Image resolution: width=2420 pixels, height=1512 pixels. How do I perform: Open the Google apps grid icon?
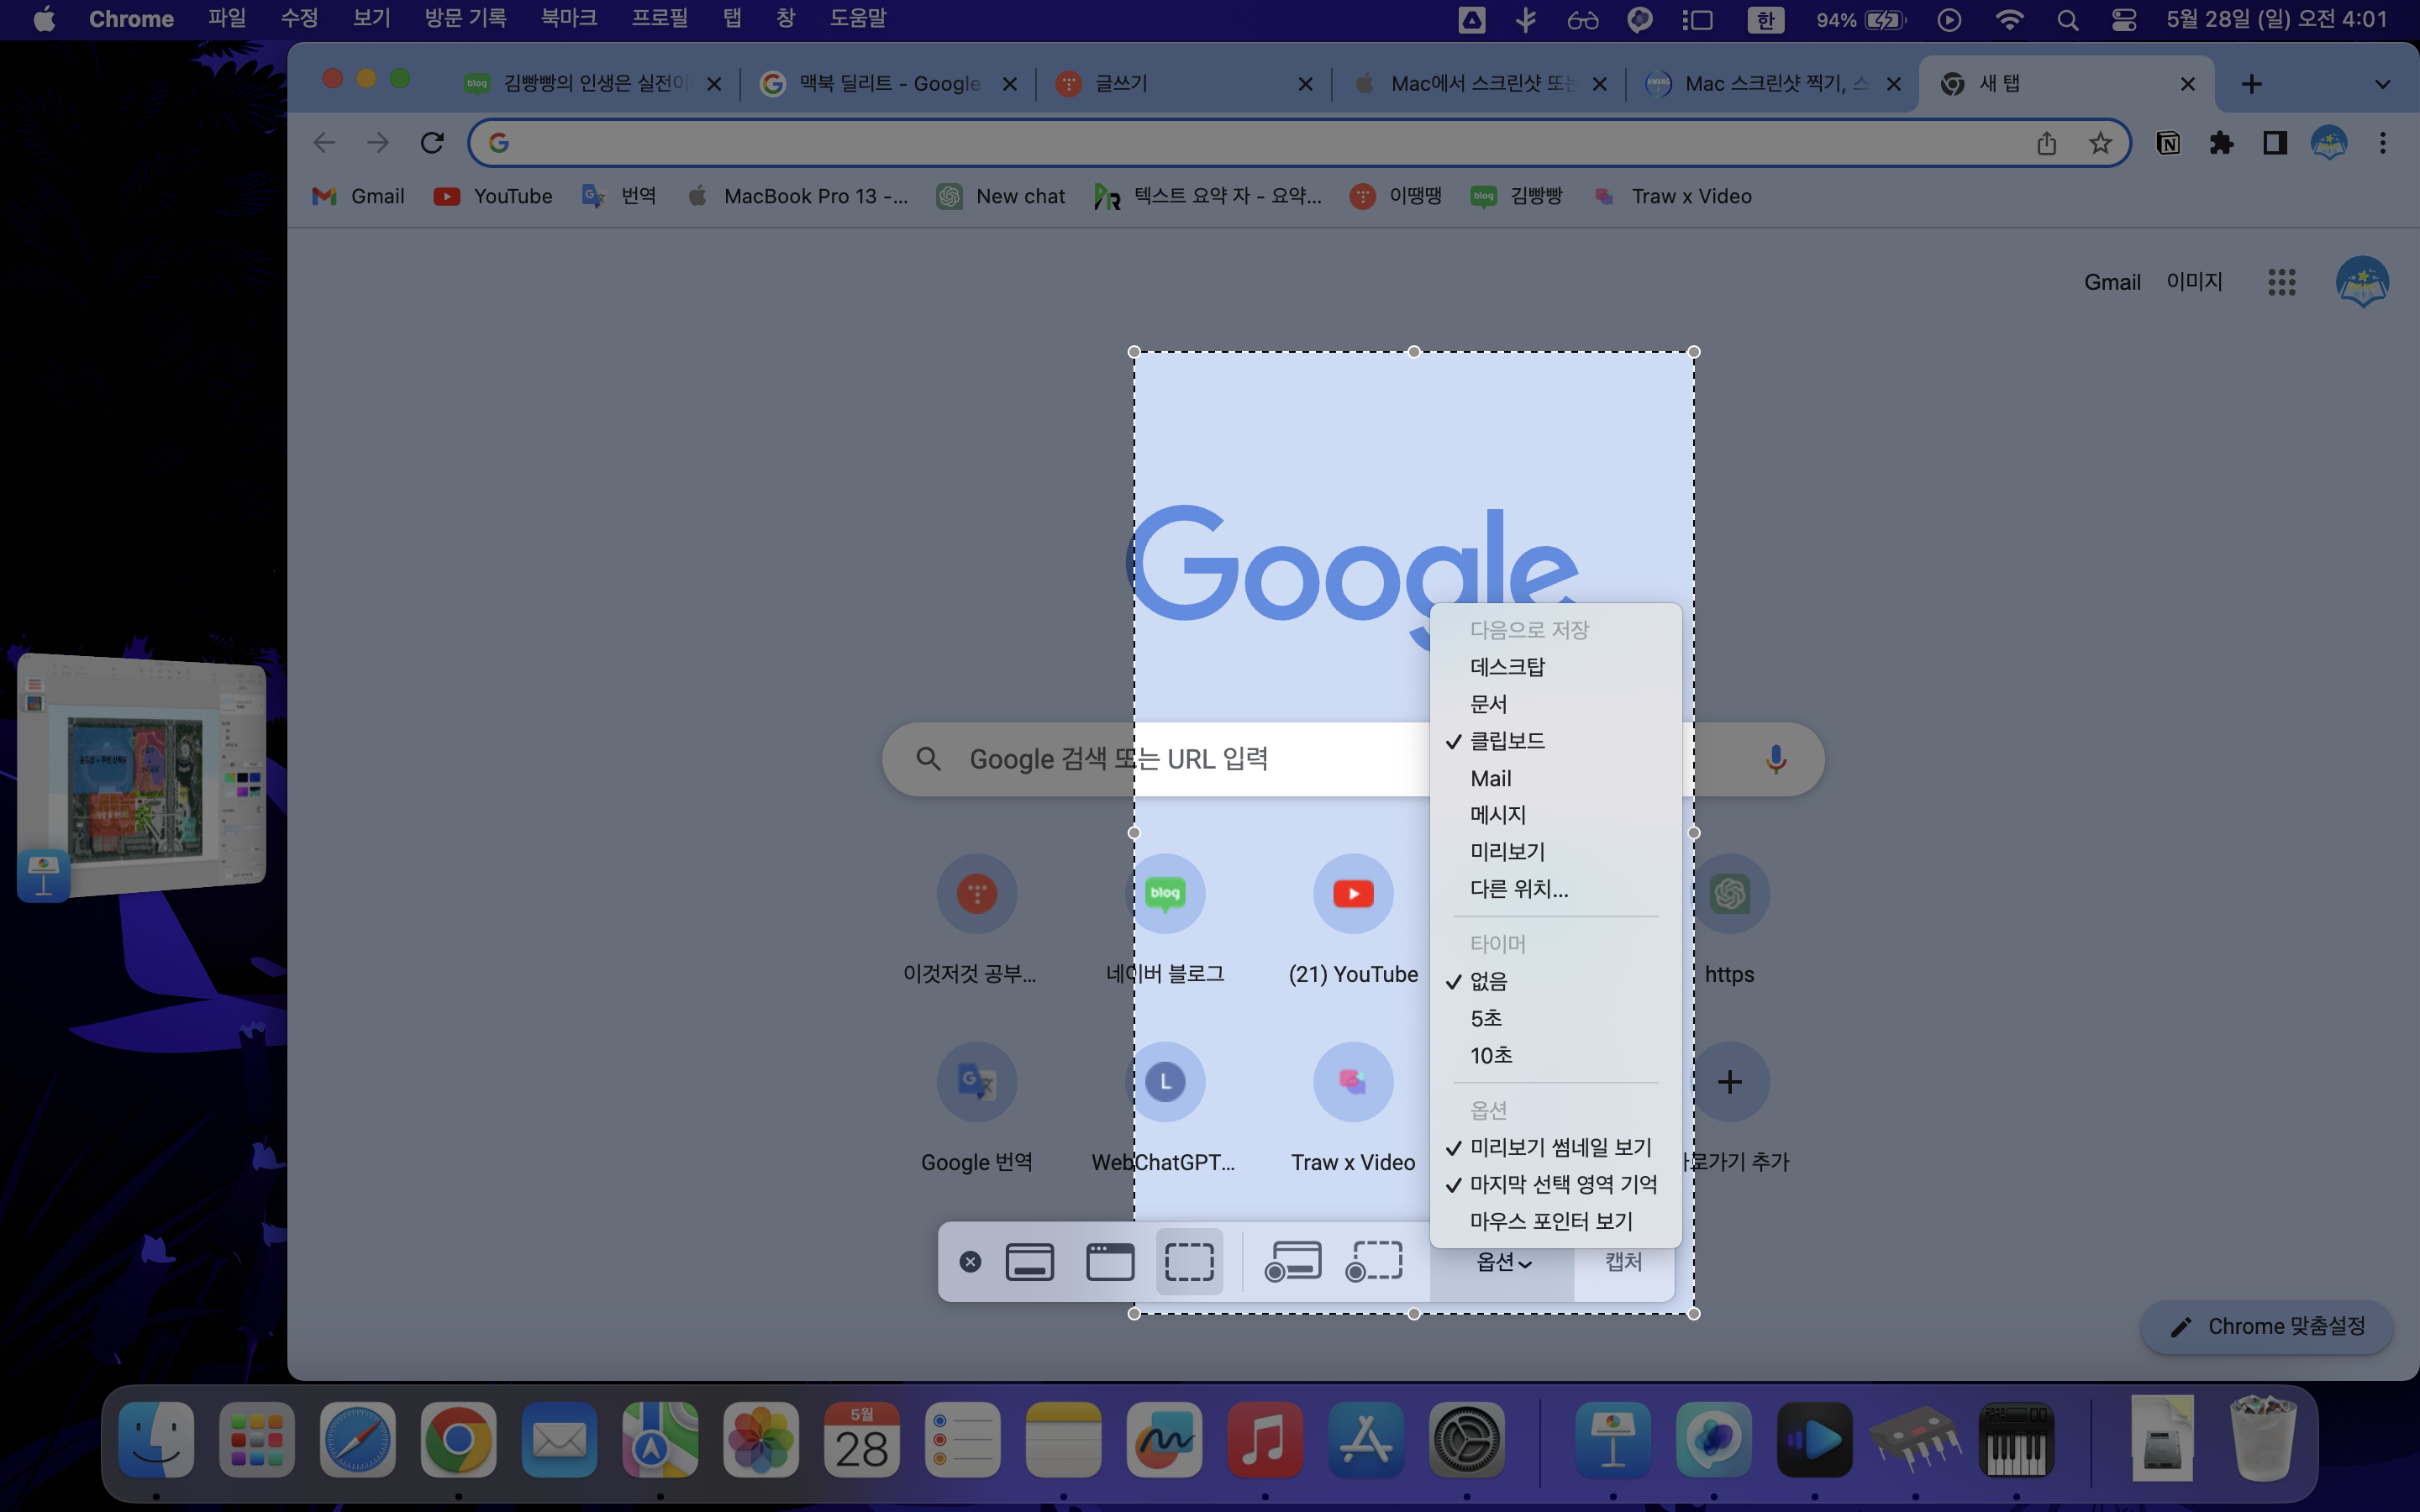pyautogui.click(x=2281, y=282)
